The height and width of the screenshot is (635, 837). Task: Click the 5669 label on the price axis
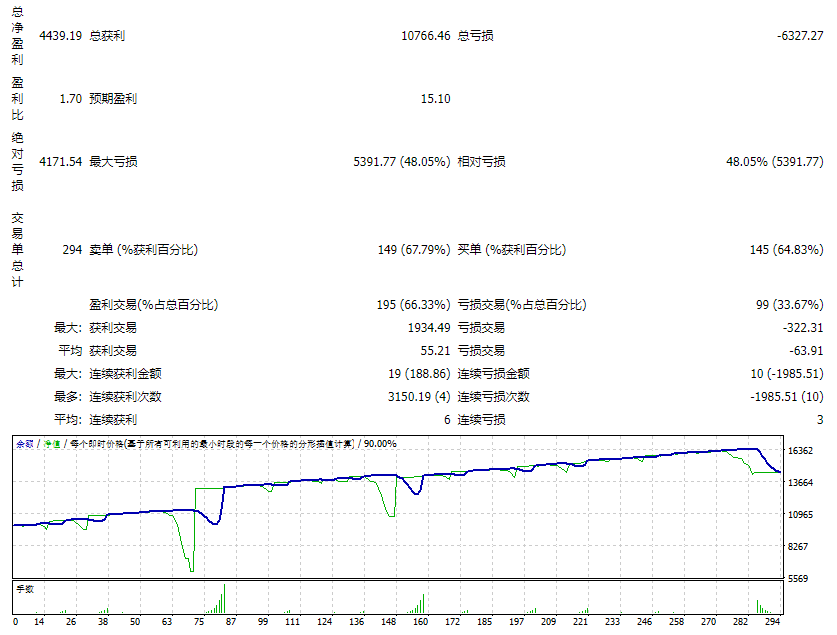click(x=799, y=579)
